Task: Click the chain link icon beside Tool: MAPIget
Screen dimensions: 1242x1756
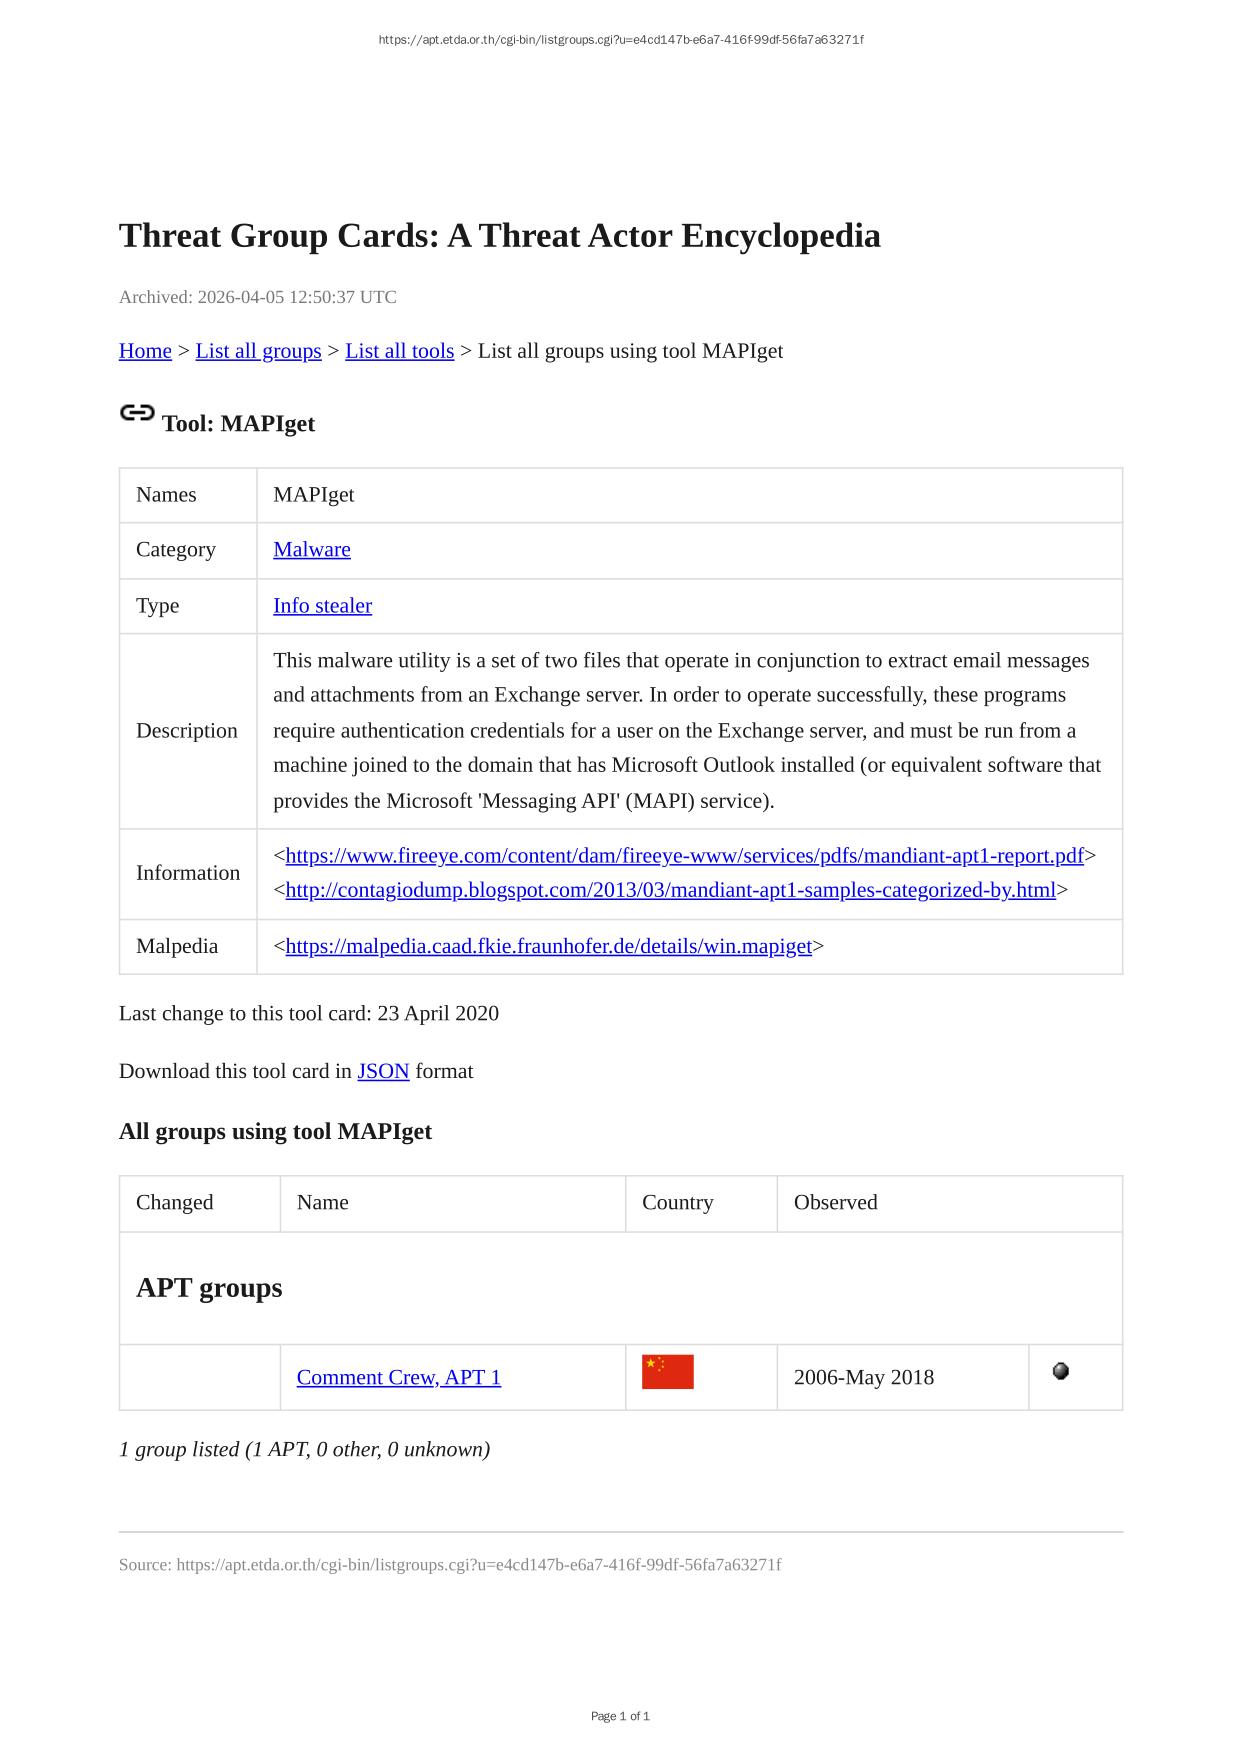Action: (137, 412)
